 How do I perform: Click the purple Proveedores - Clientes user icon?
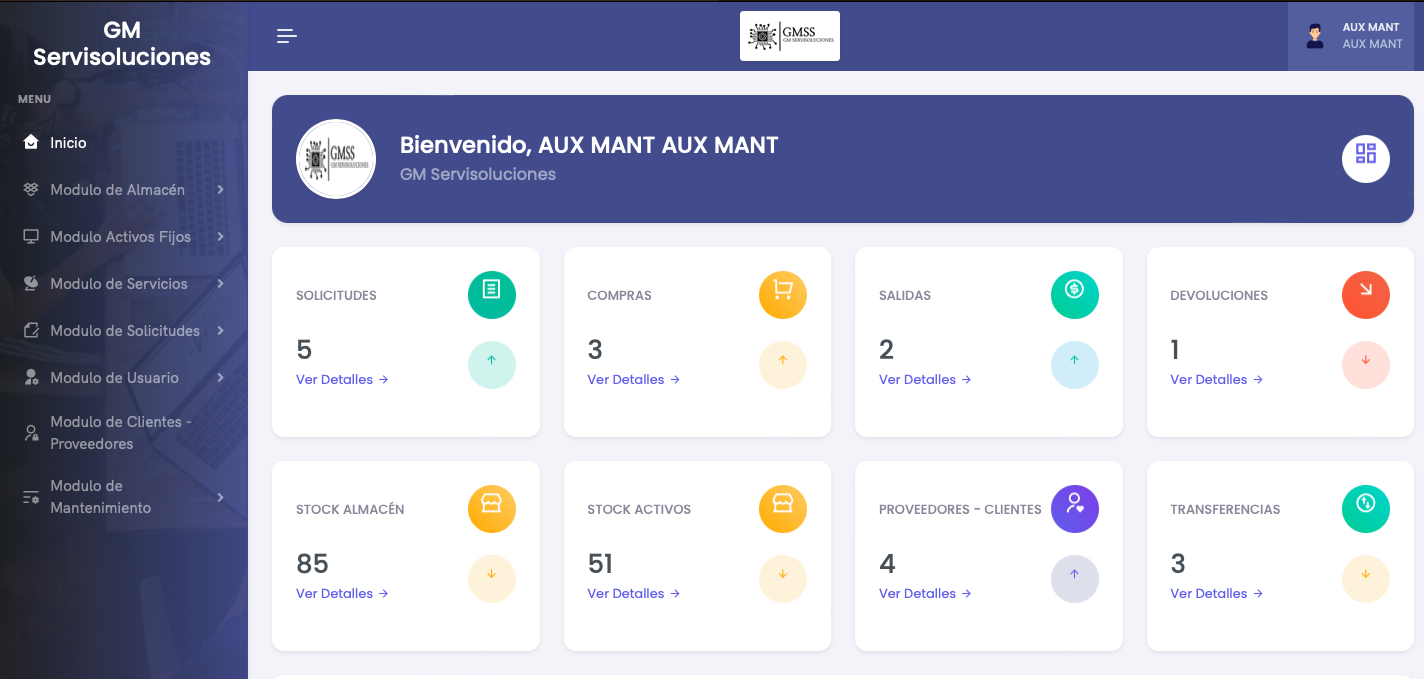(x=1074, y=509)
